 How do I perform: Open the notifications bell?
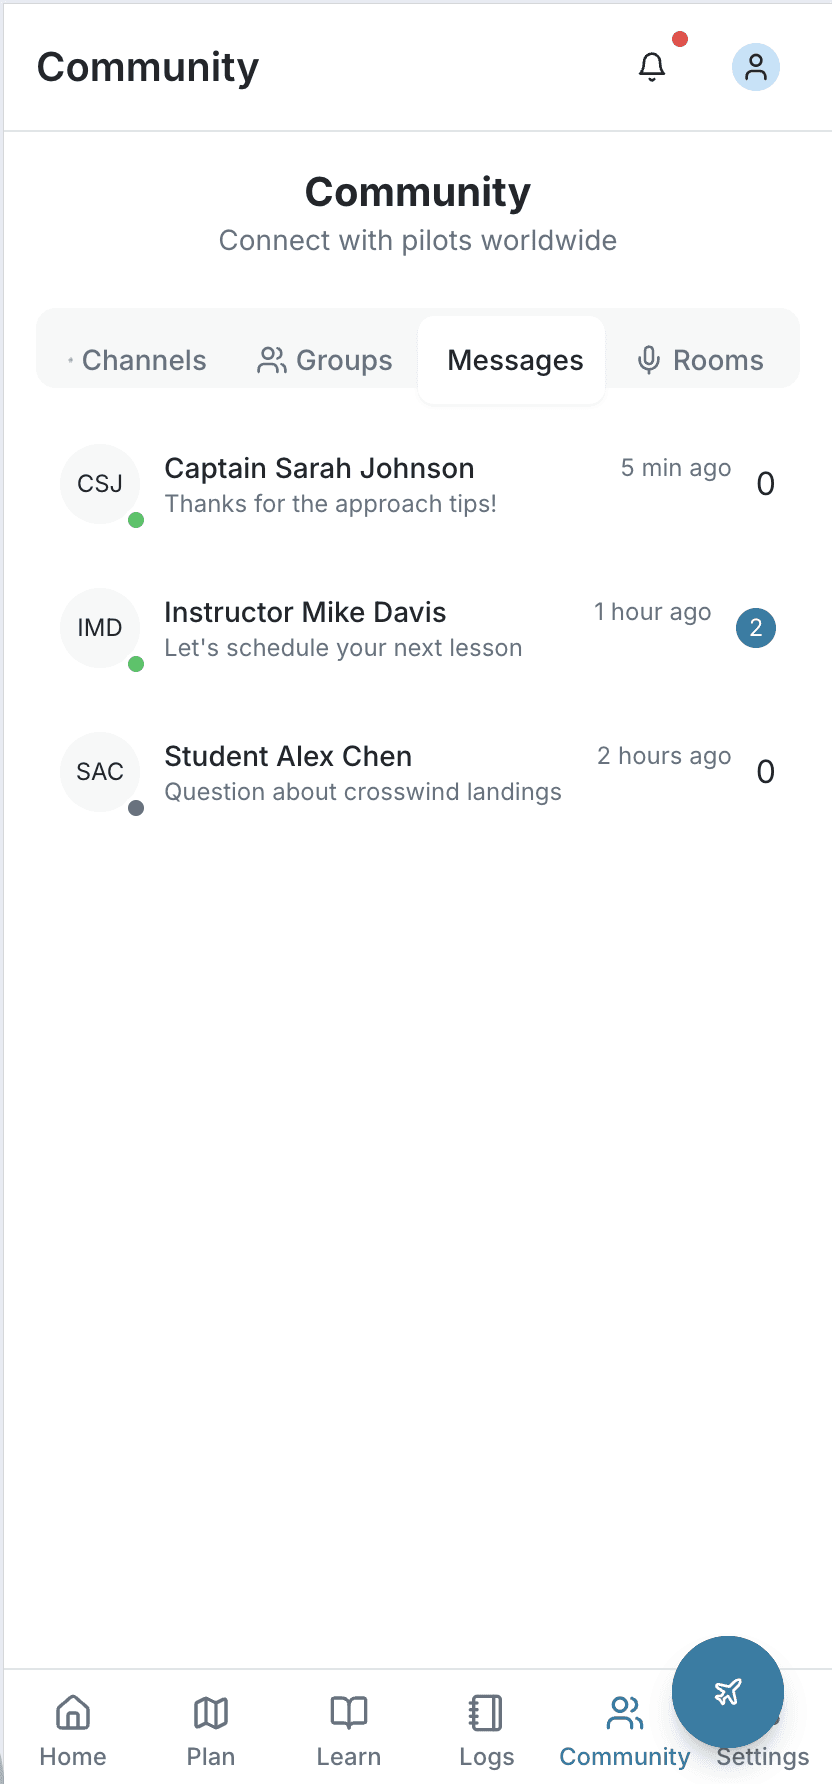click(x=652, y=67)
